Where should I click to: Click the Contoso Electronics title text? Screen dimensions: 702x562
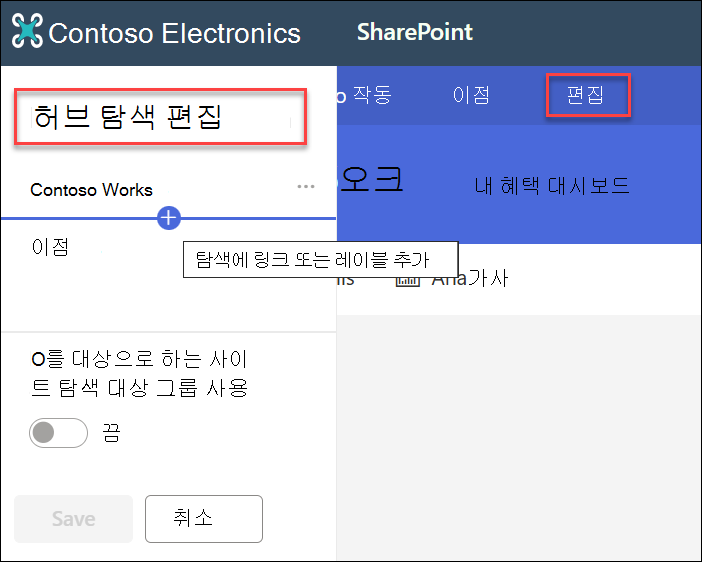tap(174, 34)
